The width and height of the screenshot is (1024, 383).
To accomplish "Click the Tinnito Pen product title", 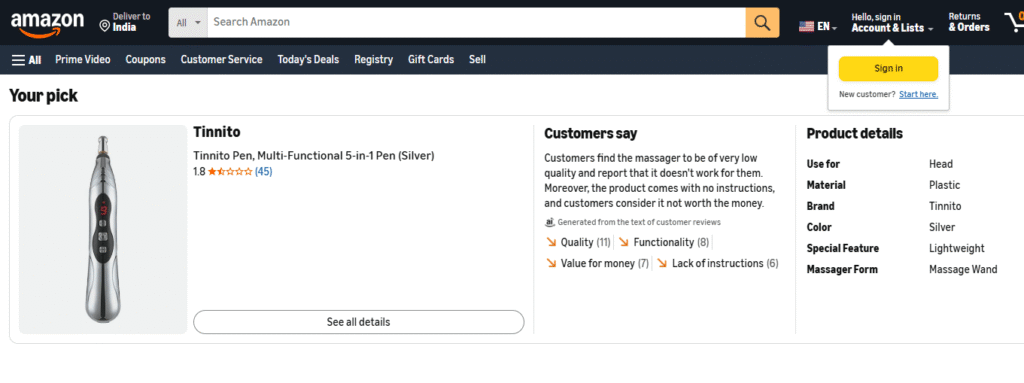I will point(313,156).
